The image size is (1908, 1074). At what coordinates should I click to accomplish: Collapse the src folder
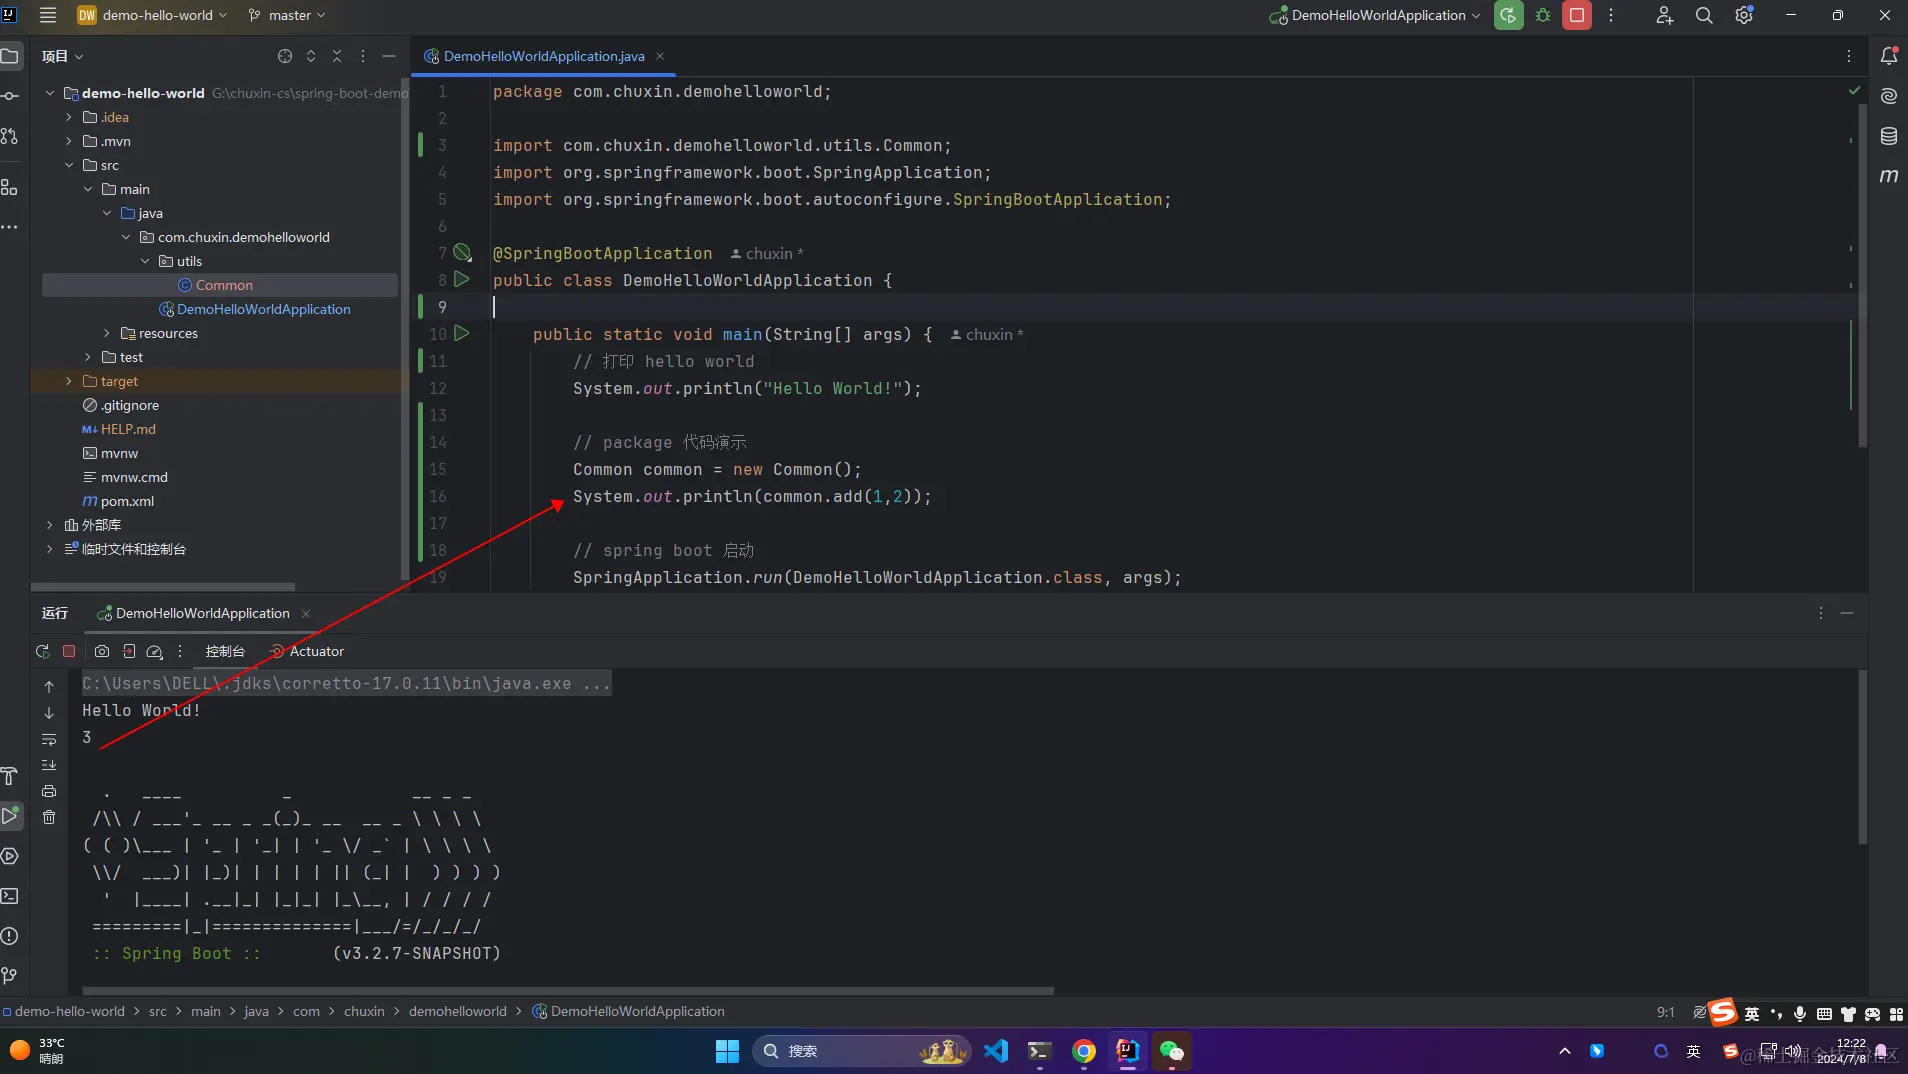69,165
